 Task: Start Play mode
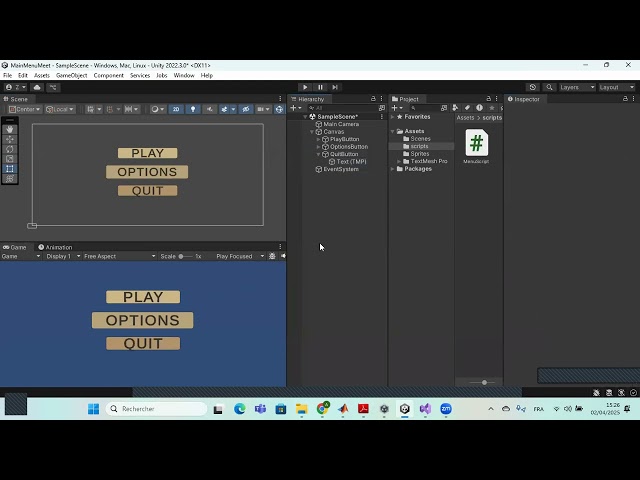click(305, 87)
